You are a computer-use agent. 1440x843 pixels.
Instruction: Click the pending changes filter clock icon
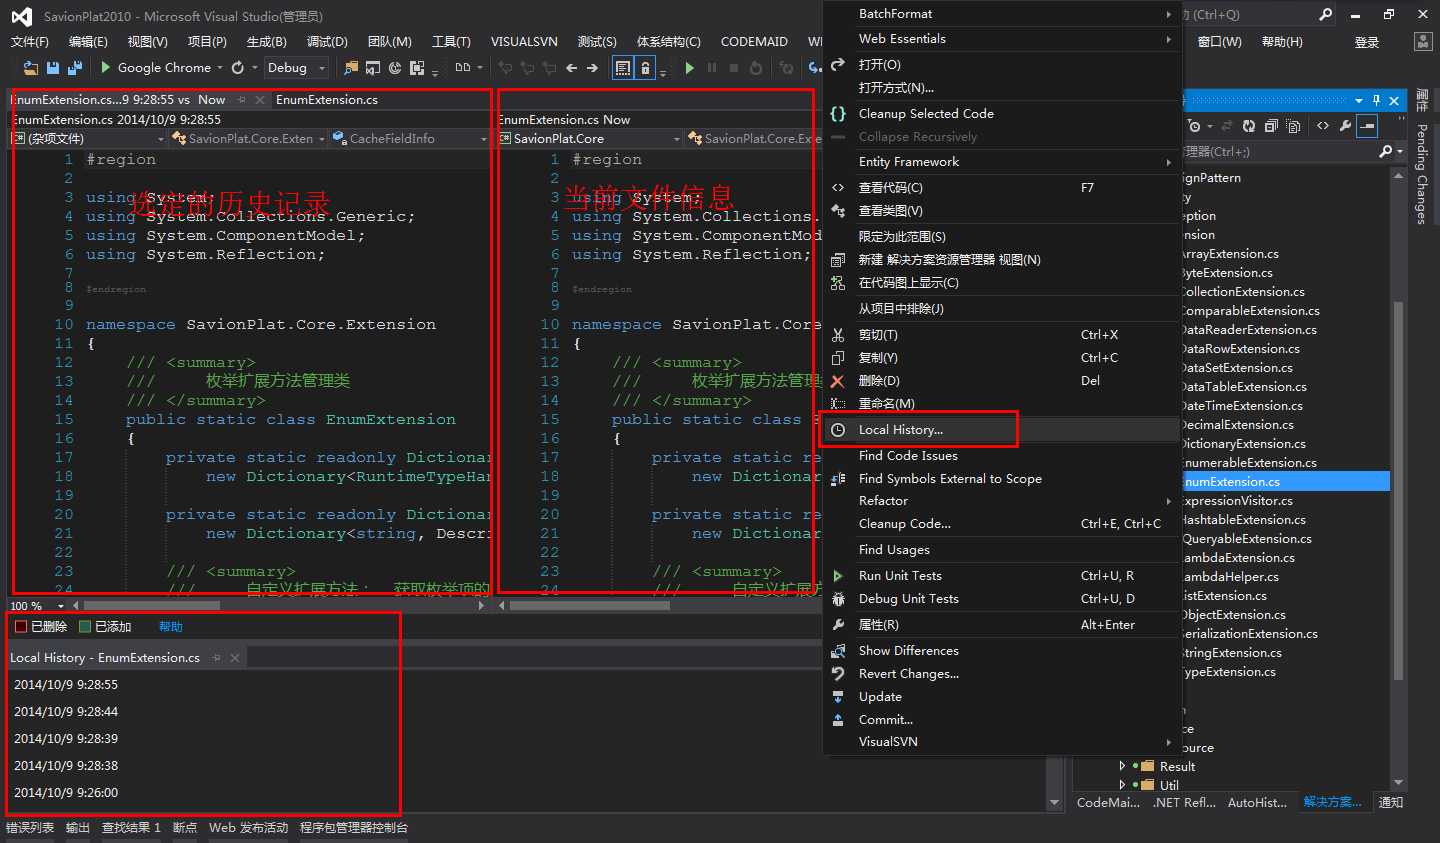1195,126
